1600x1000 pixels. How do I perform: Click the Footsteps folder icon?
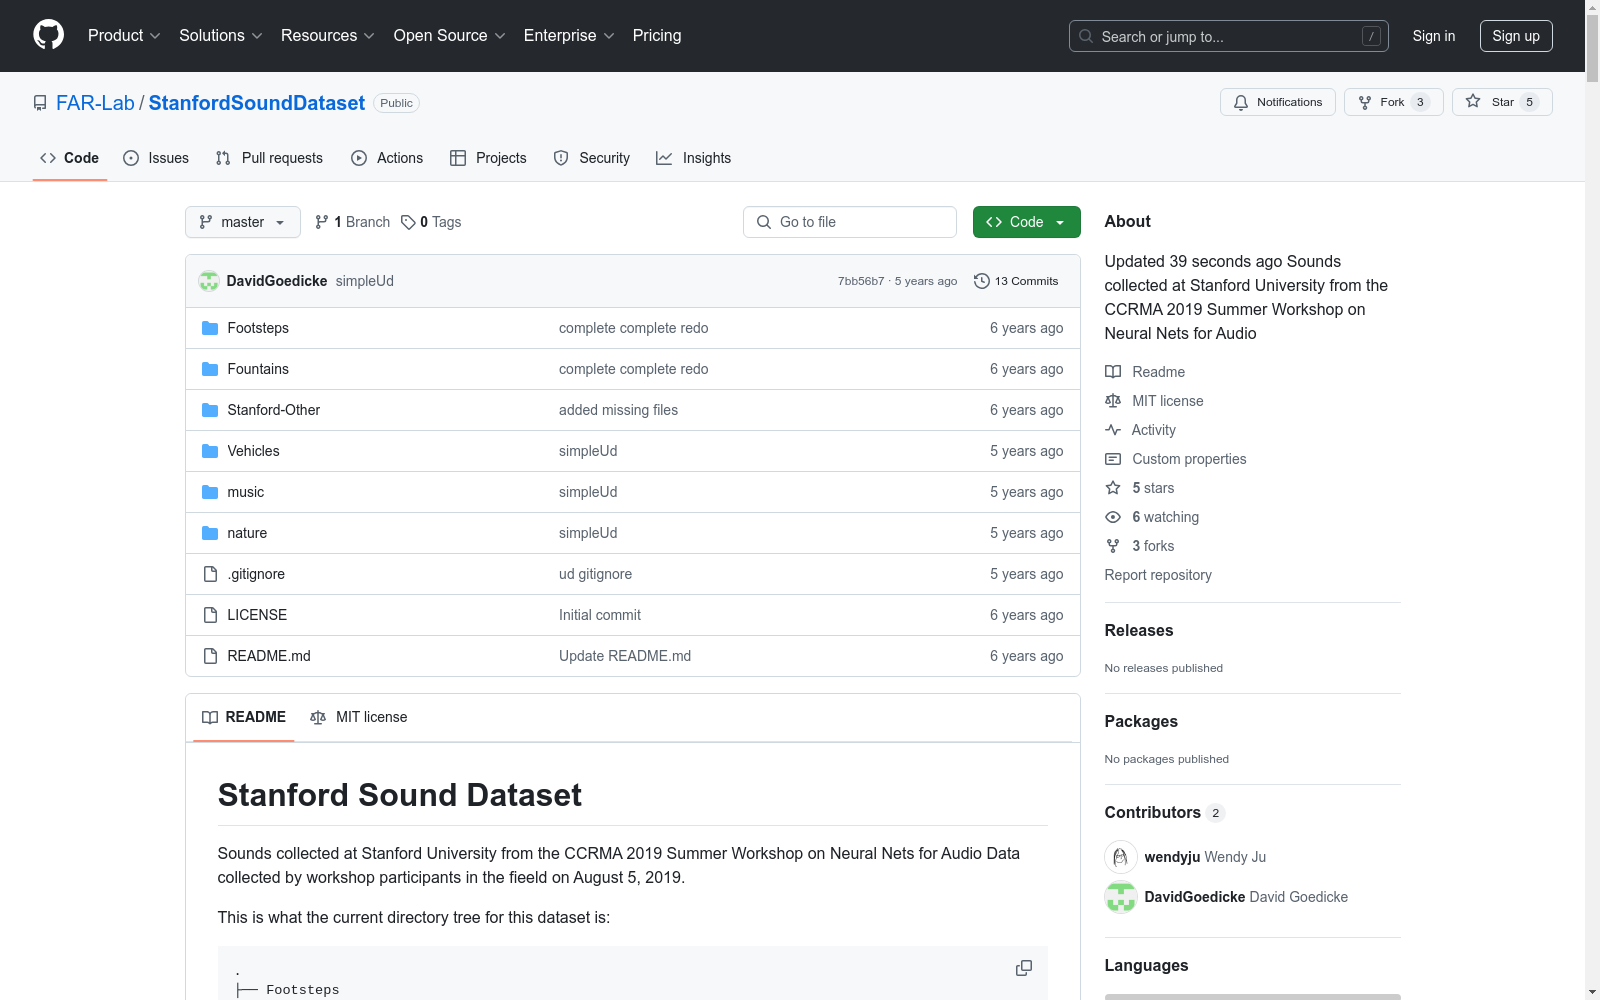[210, 328]
